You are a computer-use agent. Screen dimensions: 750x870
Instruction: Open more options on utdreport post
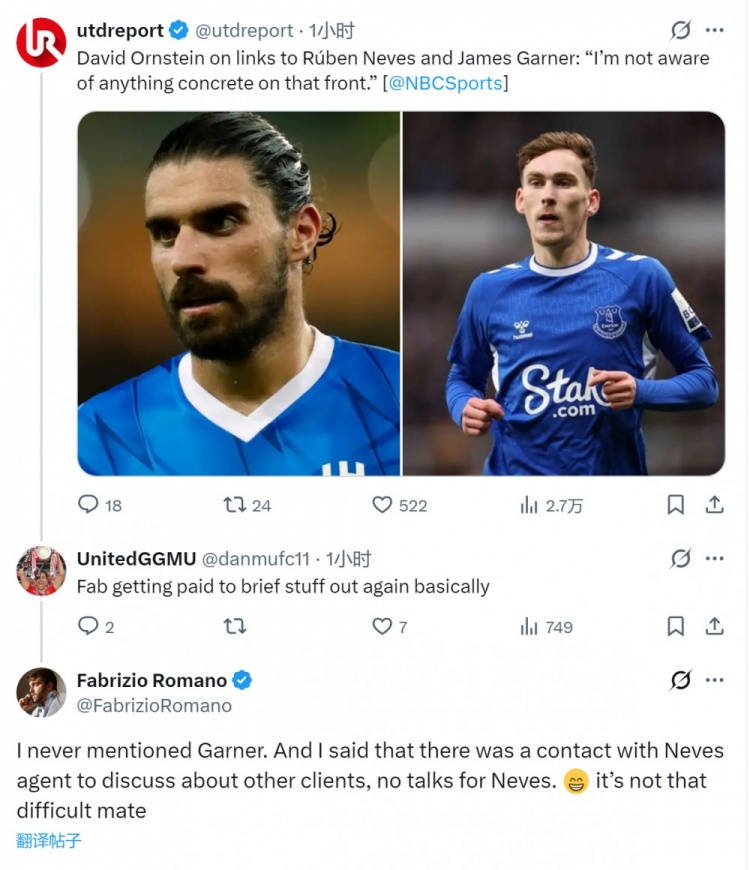pyautogui.click(x=714, y=30)
